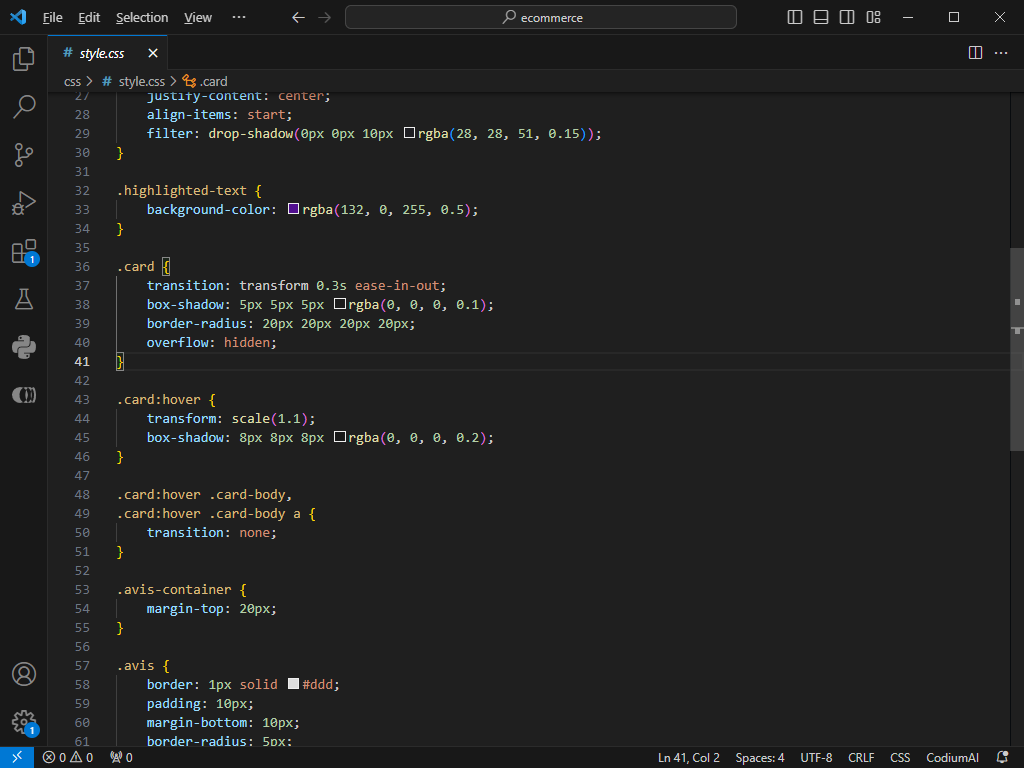Viewport: 1024px width, 768px height.
Task: Click the ecommerce search box
Action: click(540, 17)
